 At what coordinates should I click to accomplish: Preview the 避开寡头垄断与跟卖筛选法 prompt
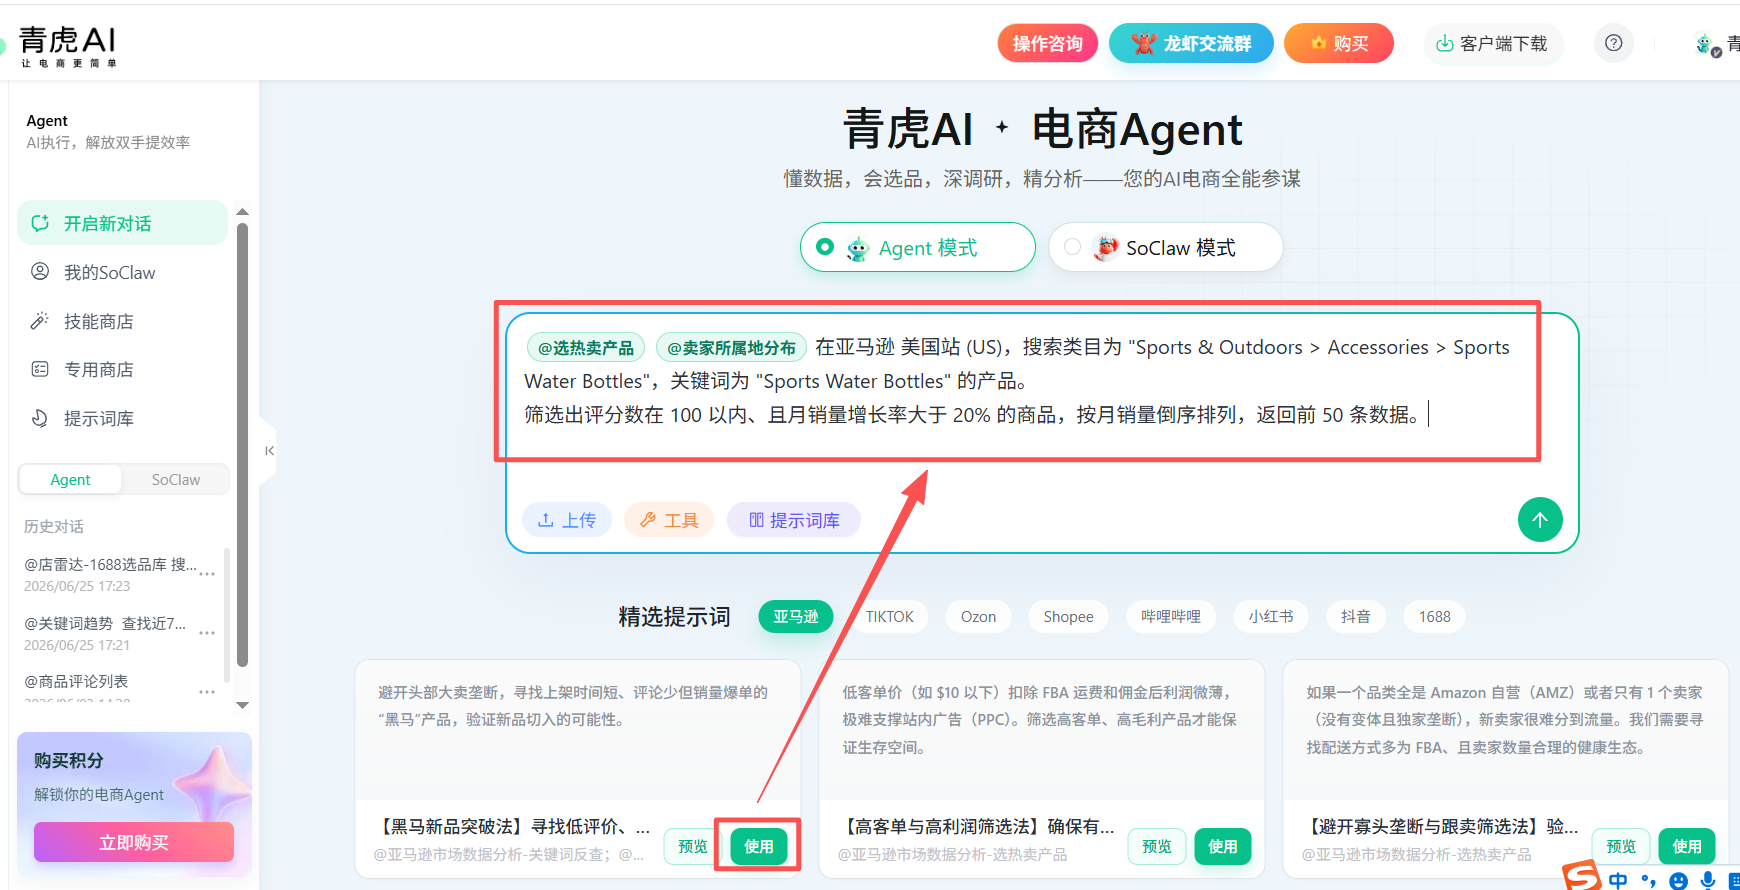(1621, 846)
